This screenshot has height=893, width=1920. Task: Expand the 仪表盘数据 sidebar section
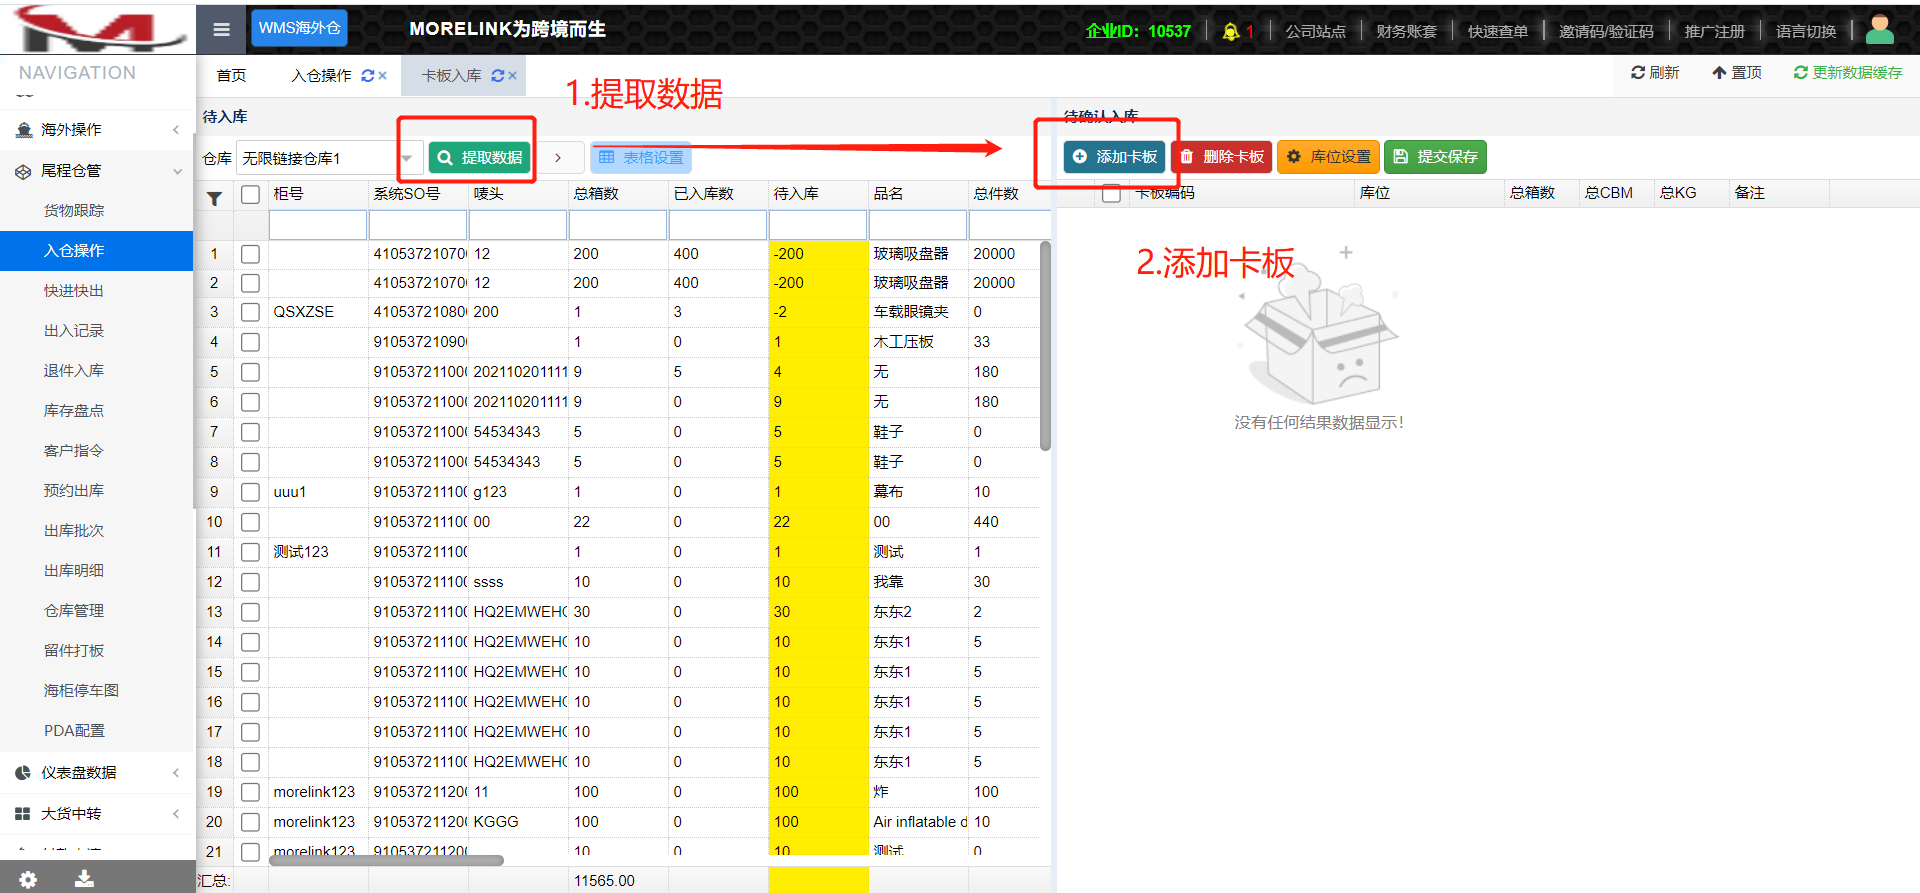[97, 773]
